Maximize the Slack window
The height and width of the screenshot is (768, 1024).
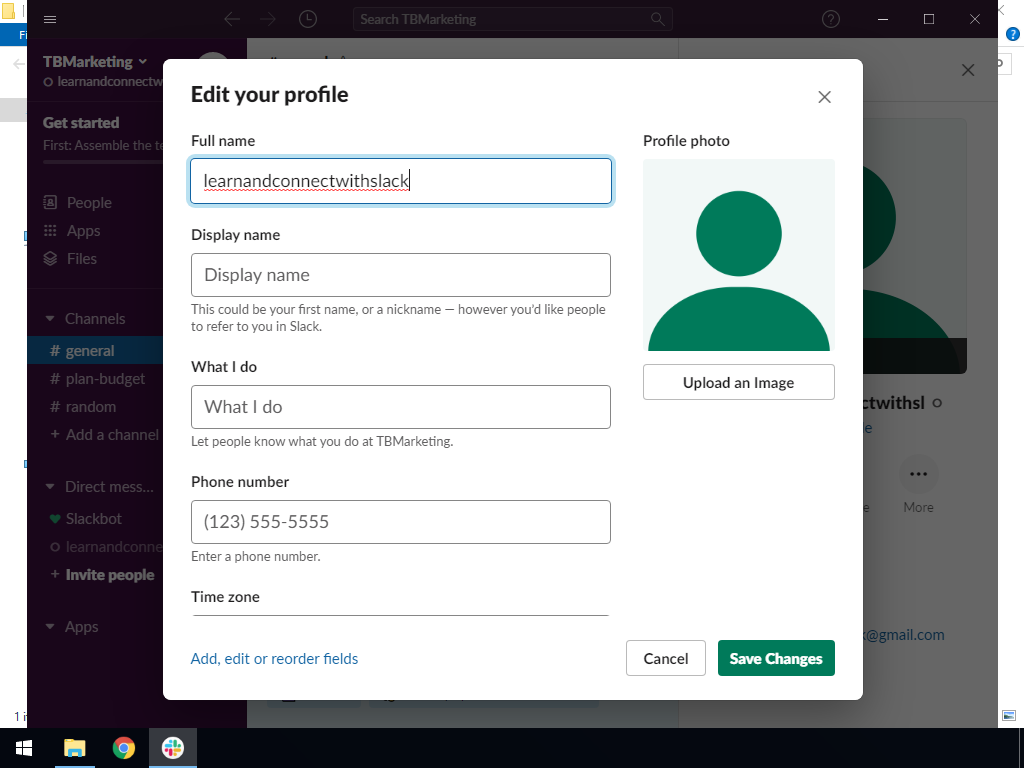pos(929,20)
